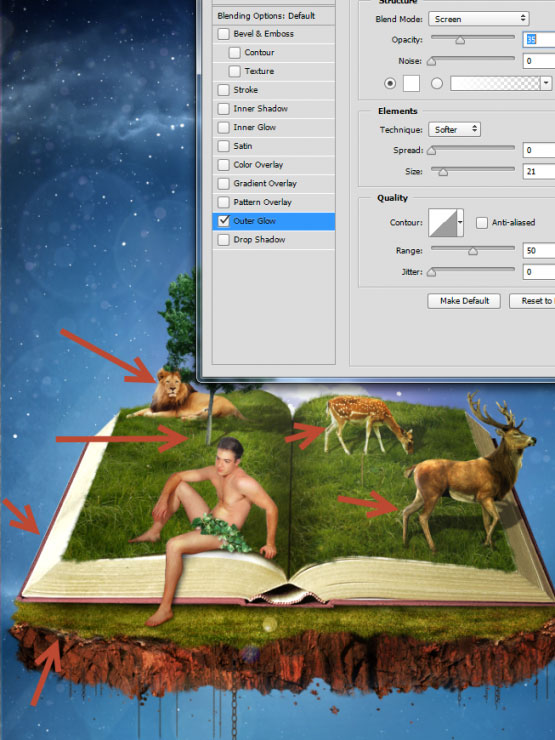Viewport: 555px width, 740px height.
Task: Tick the Contour sub-option checkbox
Action: (235, 52)
